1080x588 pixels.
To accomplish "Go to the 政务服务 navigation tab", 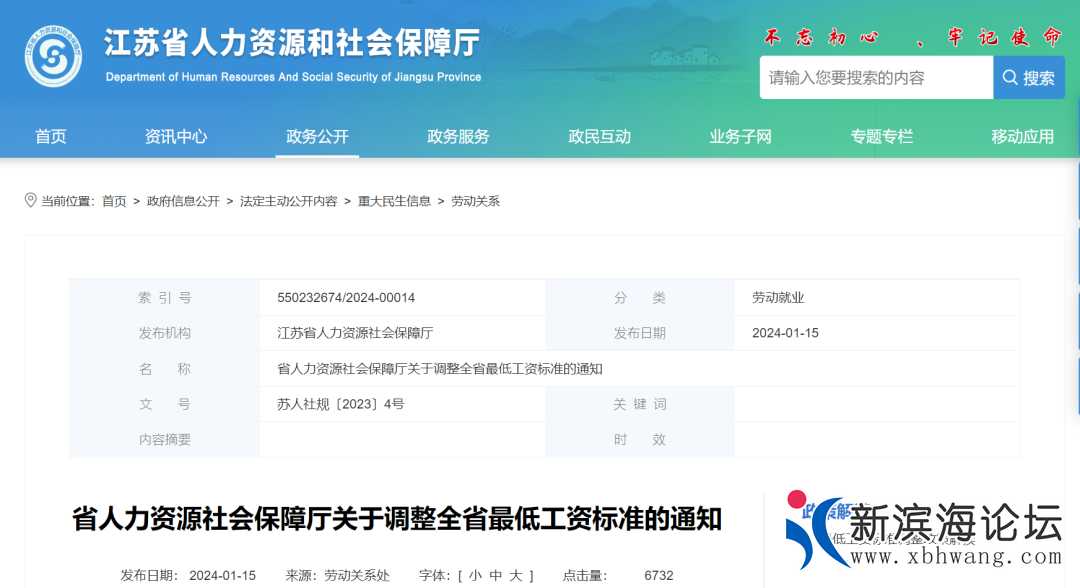I will tap(458, 137).
